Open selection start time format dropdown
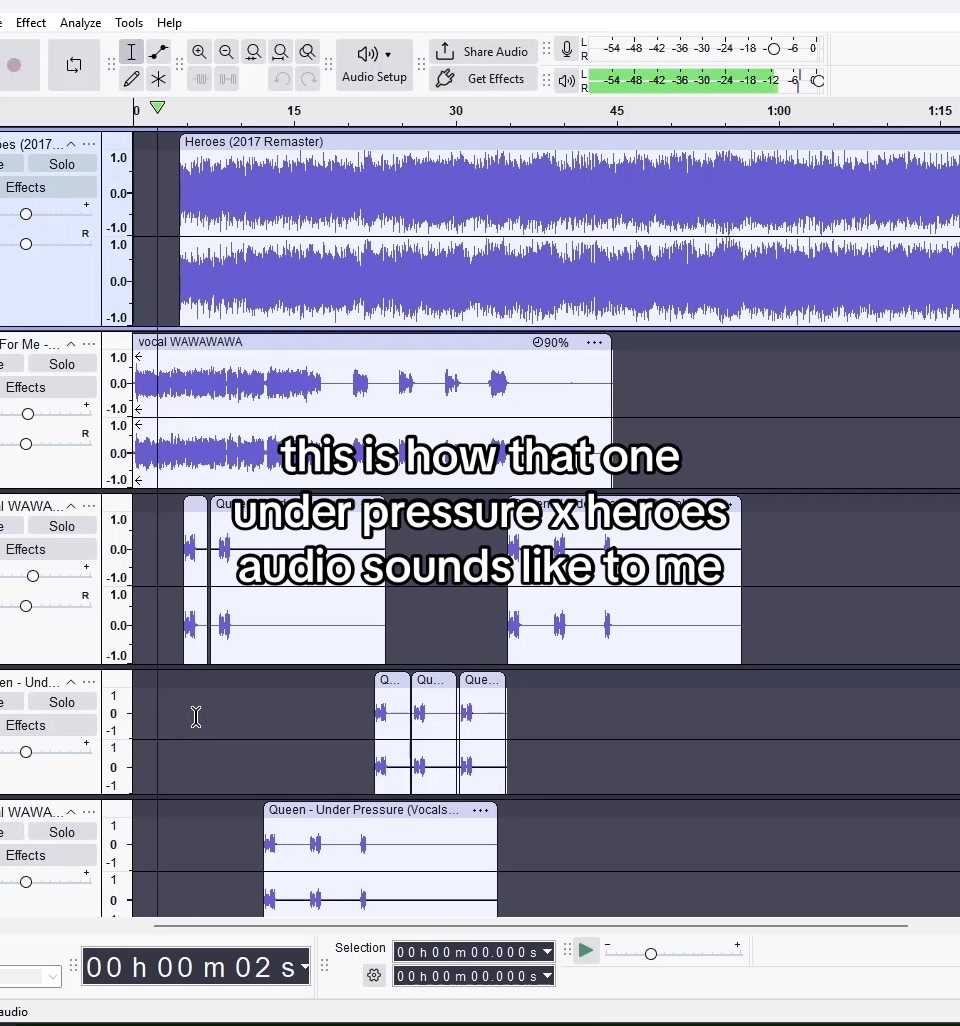Screen dimensions: 960x1026 [x=548, y=952]
